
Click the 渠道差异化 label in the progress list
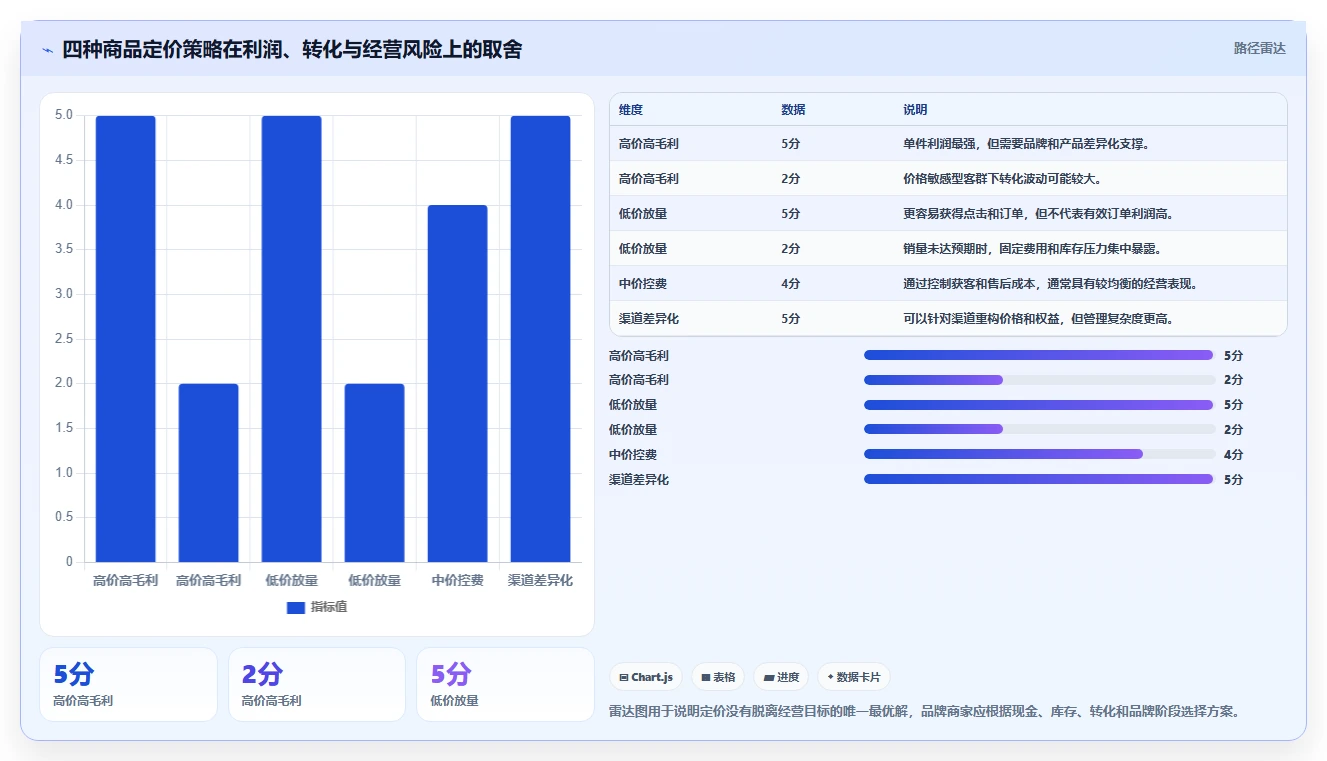pyautogui.click(x=639, y=480)
